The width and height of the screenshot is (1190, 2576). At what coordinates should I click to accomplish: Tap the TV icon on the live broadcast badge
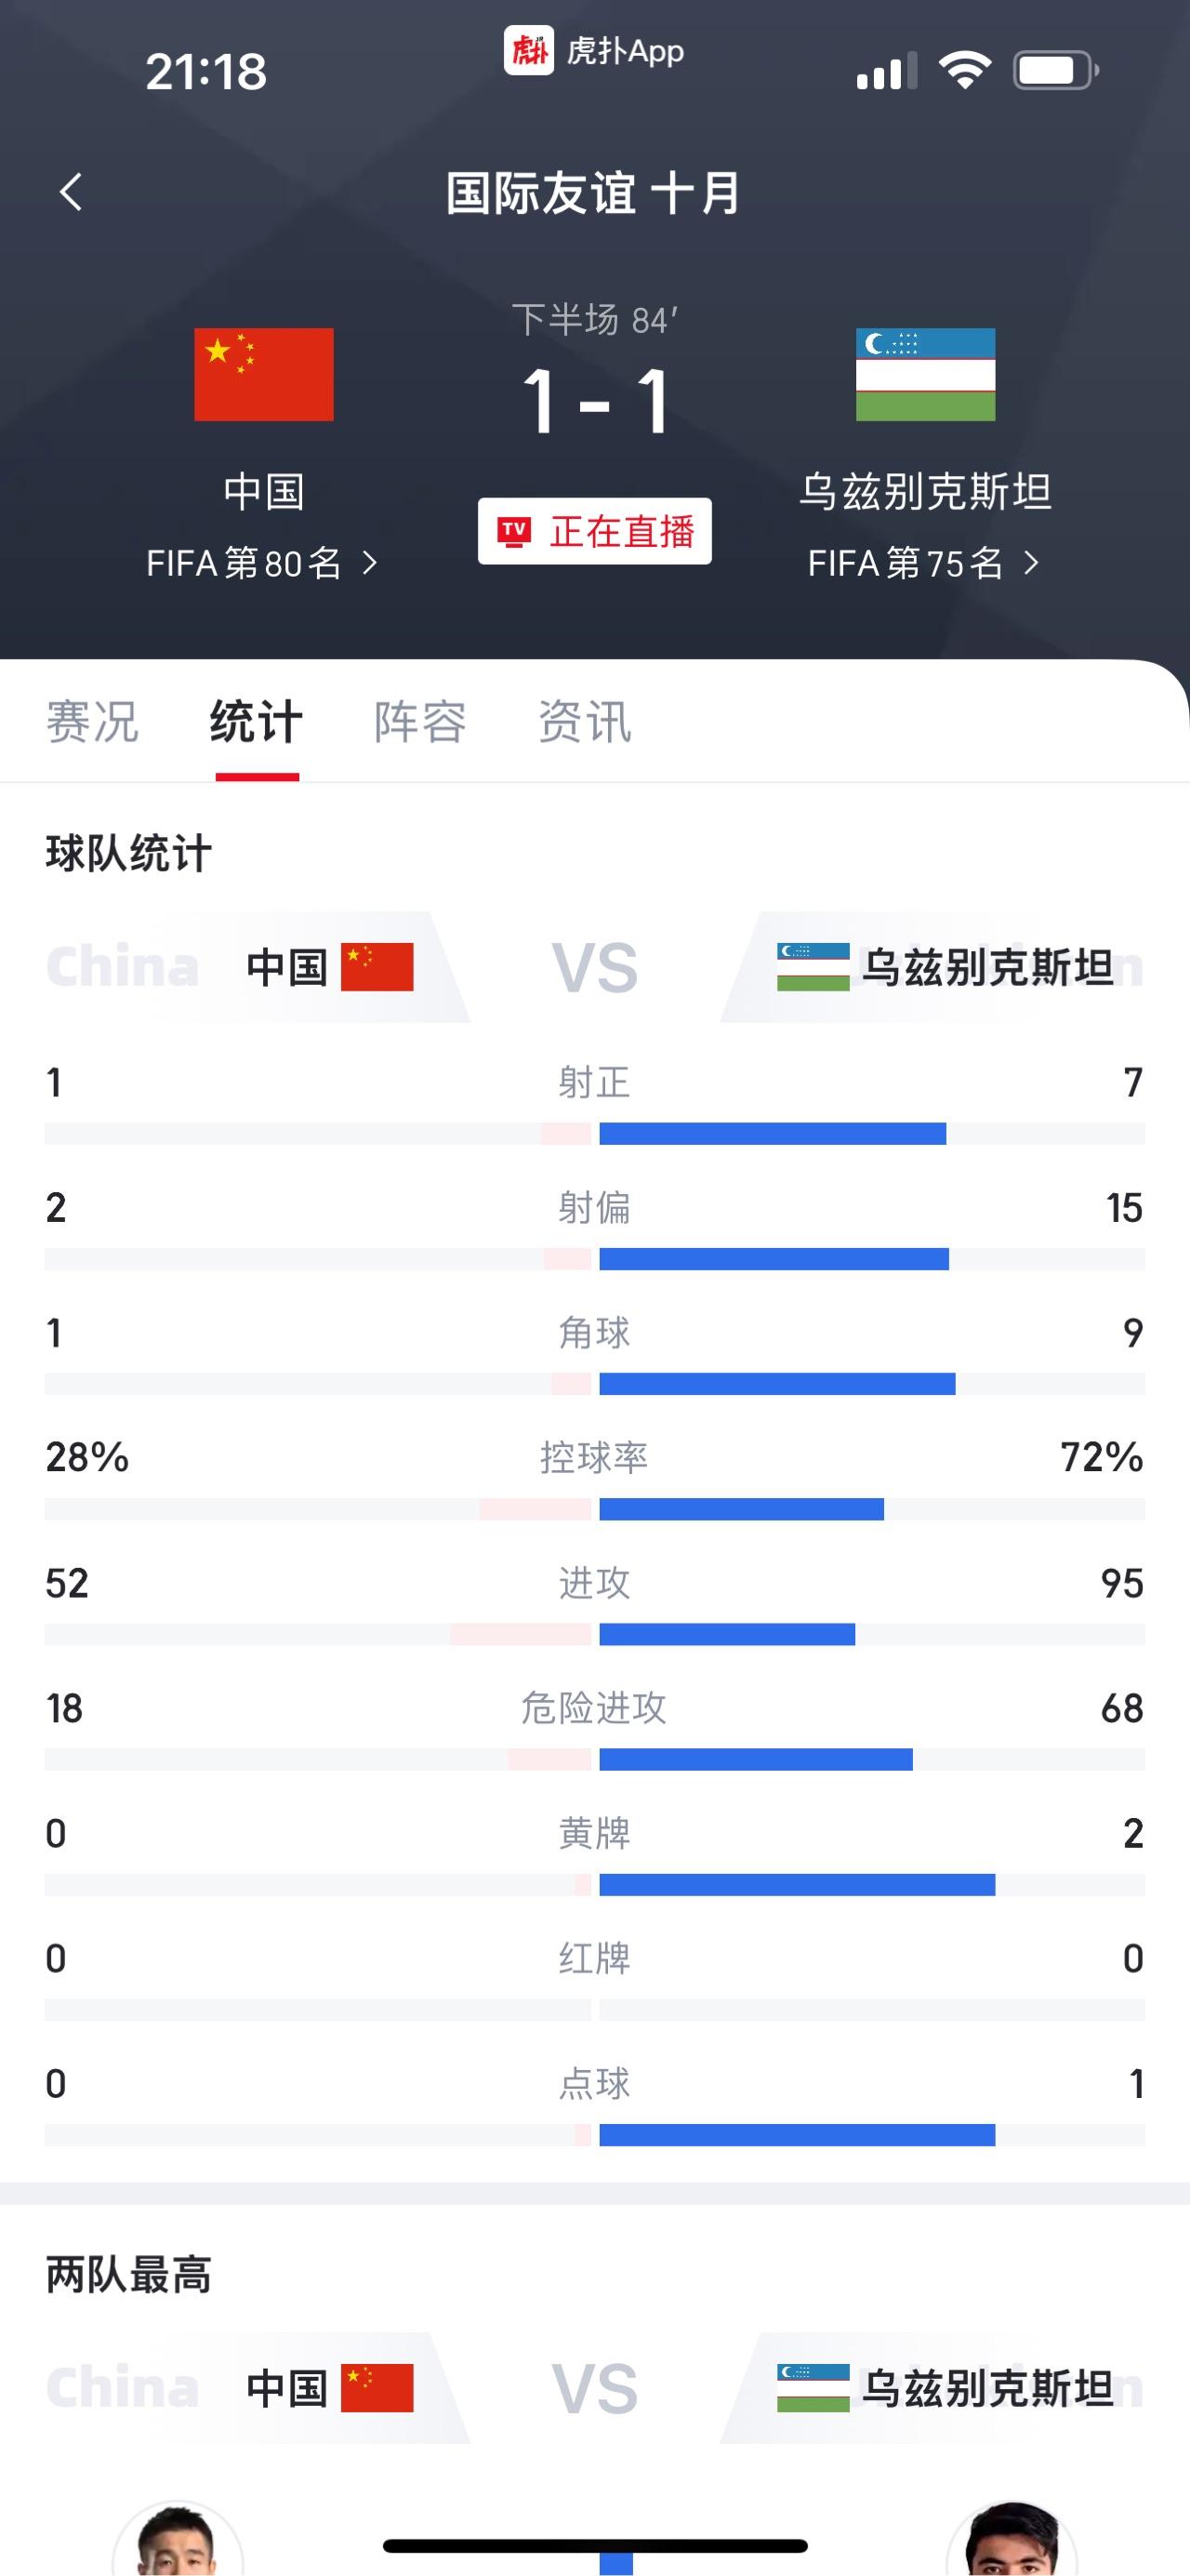[516, 530]
